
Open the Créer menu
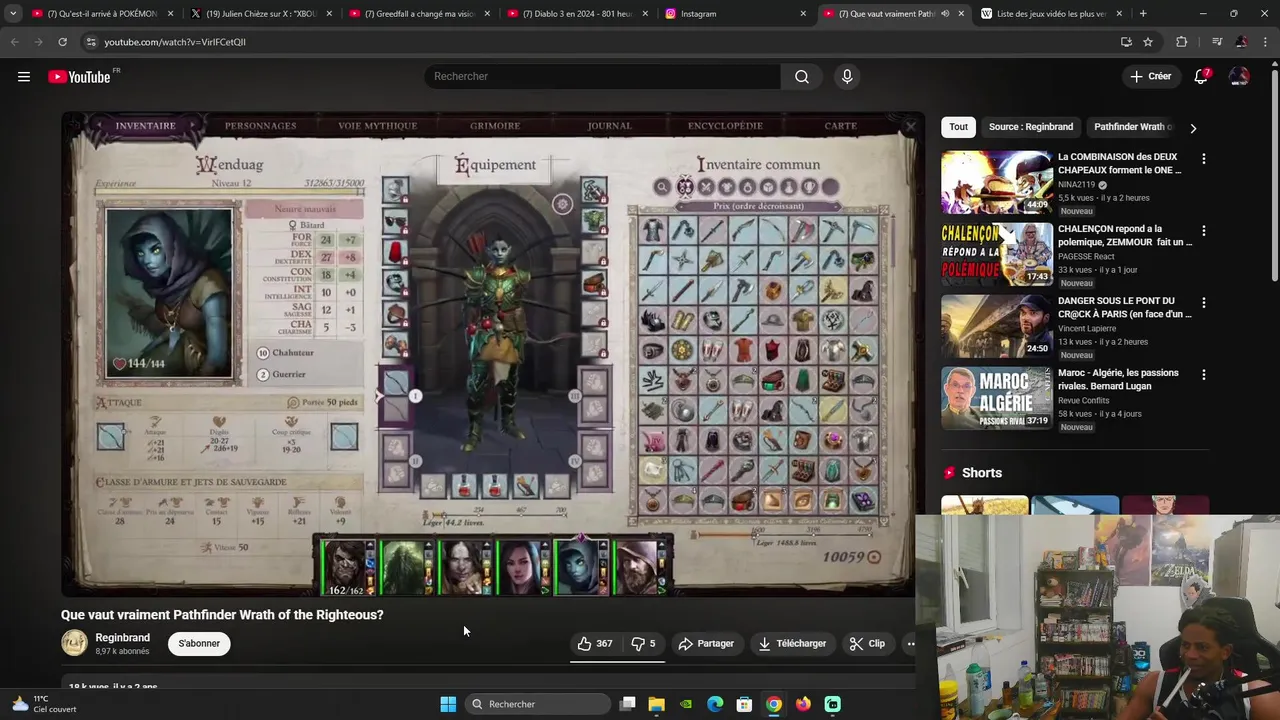tap(1151, 77)
